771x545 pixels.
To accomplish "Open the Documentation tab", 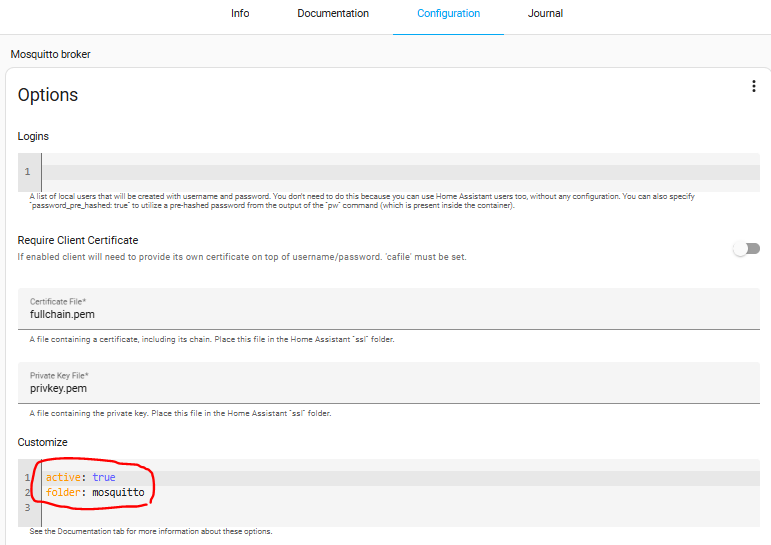I will [x=333, y=14].
